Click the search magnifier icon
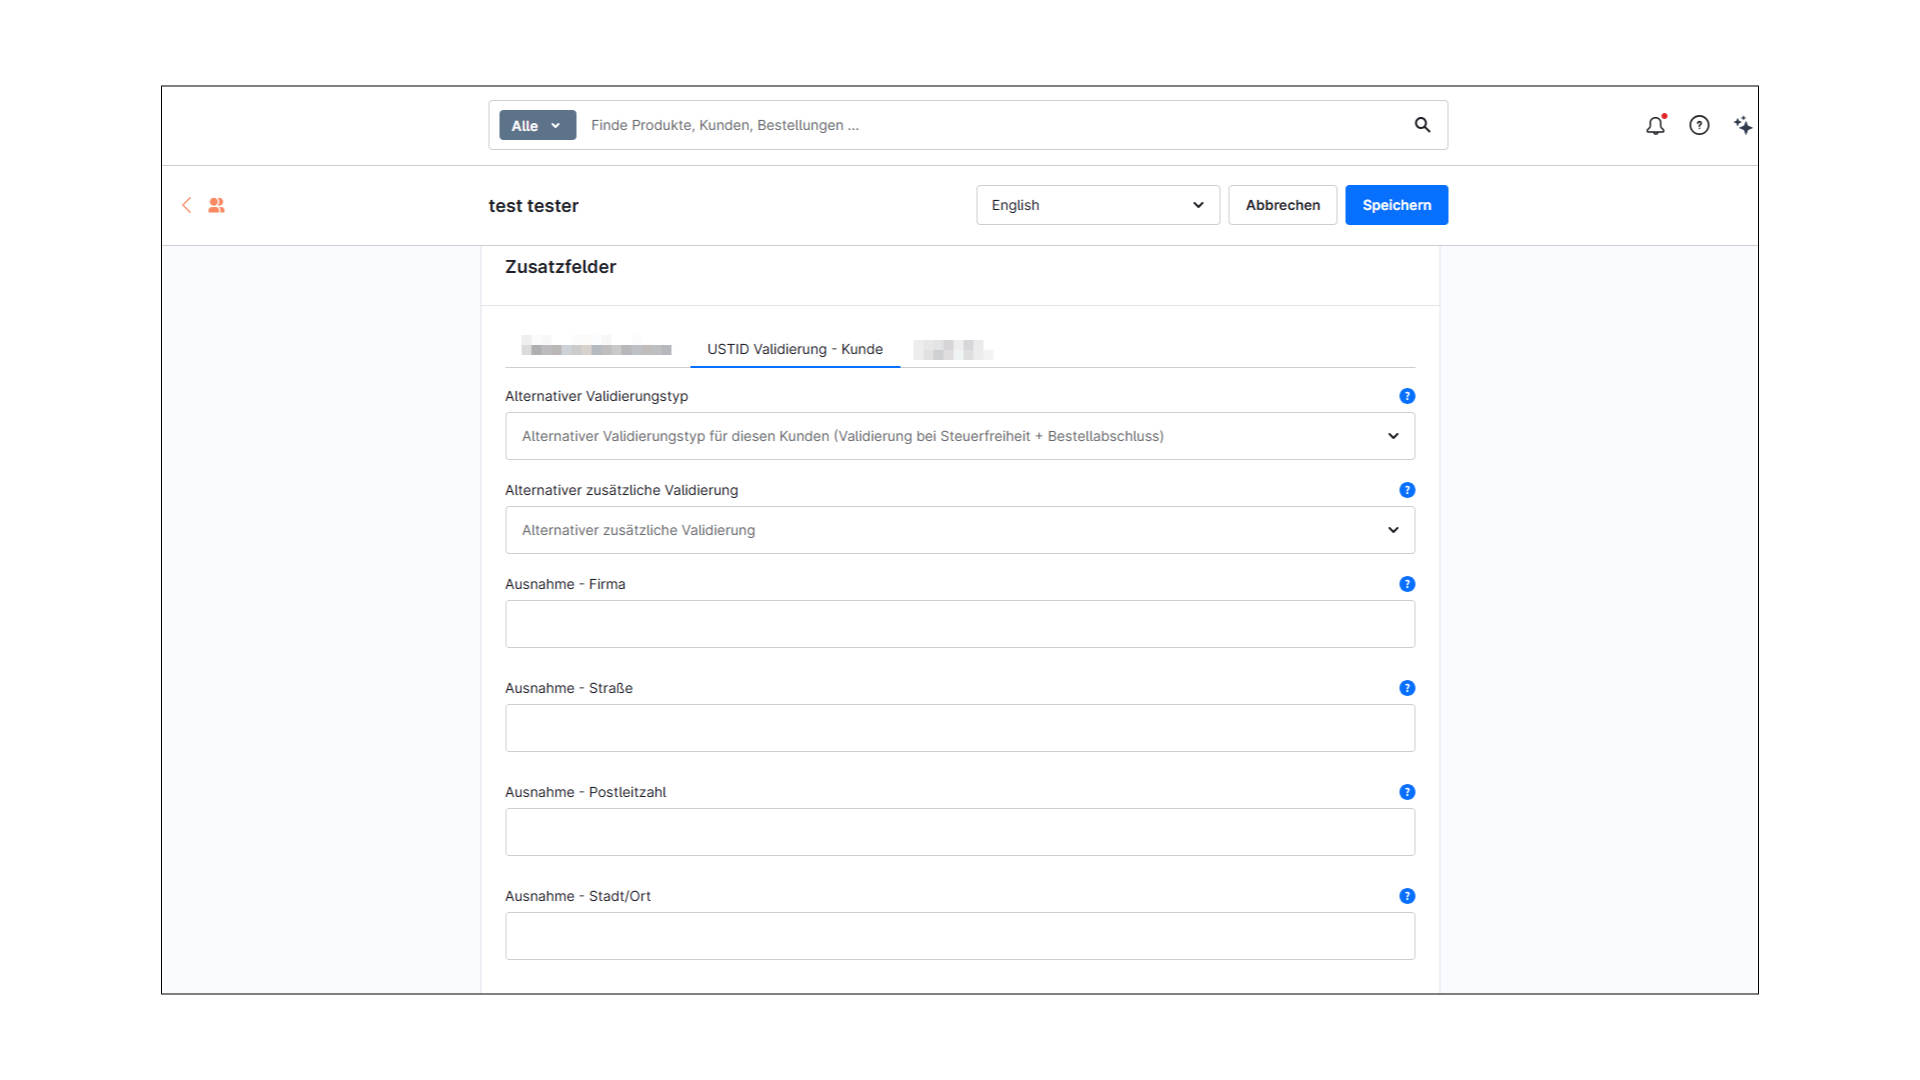The image size is (1920, 1080). (x=1422, y=125)
